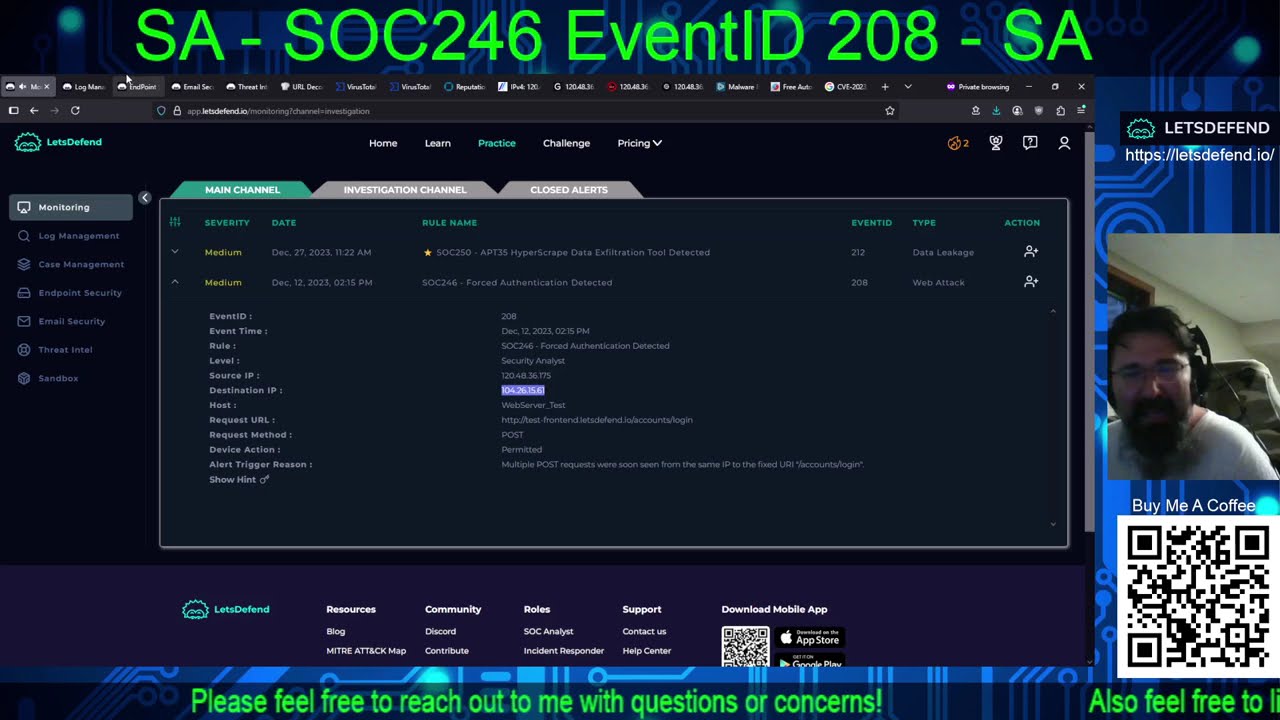Switch to the EndPoint browser tab
This screenshot has width=1280, height=720.
click(x=137, y=87)
